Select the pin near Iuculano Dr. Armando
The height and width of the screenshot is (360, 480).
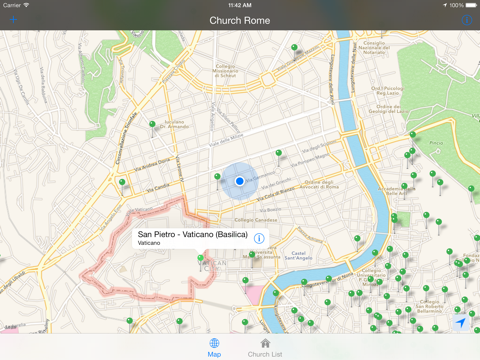point(152,125)
